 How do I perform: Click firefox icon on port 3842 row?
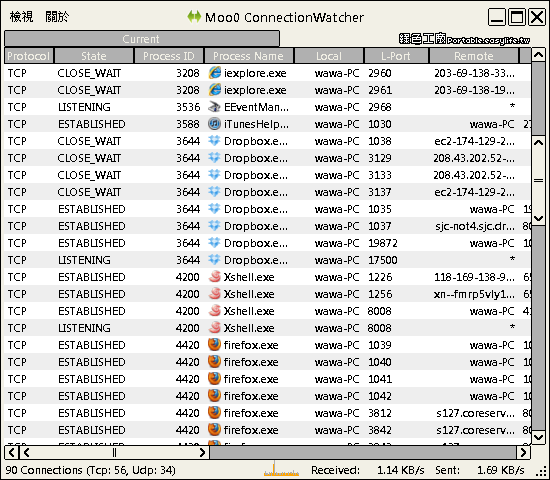(x=214, y=430)
